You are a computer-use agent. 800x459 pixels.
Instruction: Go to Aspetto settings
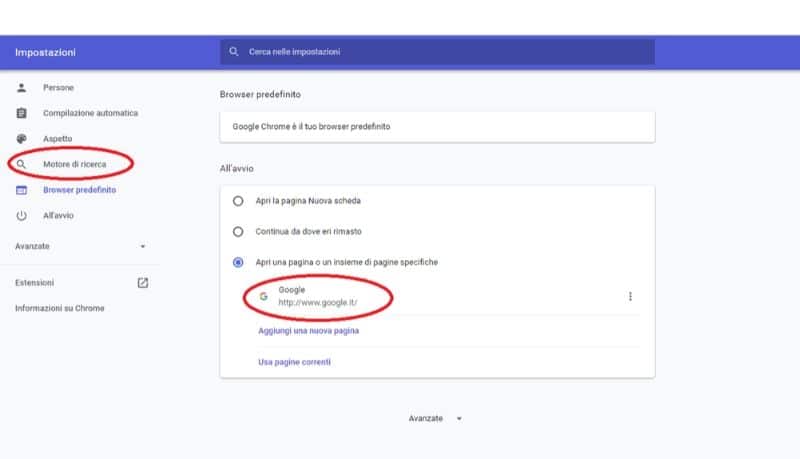coord(58,139)
